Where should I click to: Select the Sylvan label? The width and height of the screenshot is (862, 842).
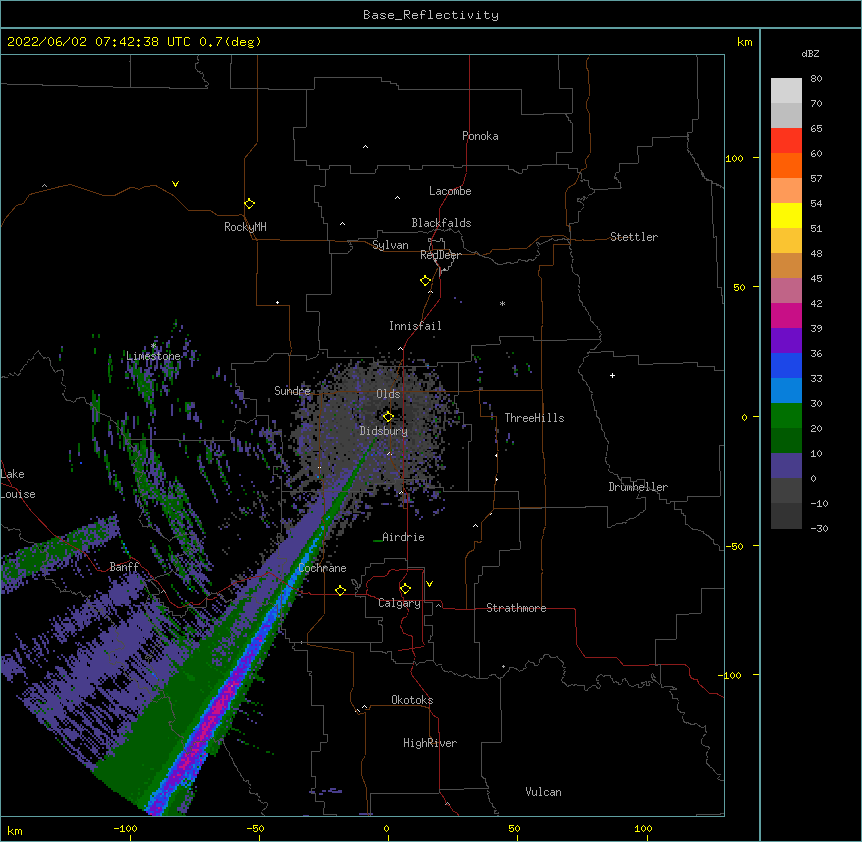[390, 245]
